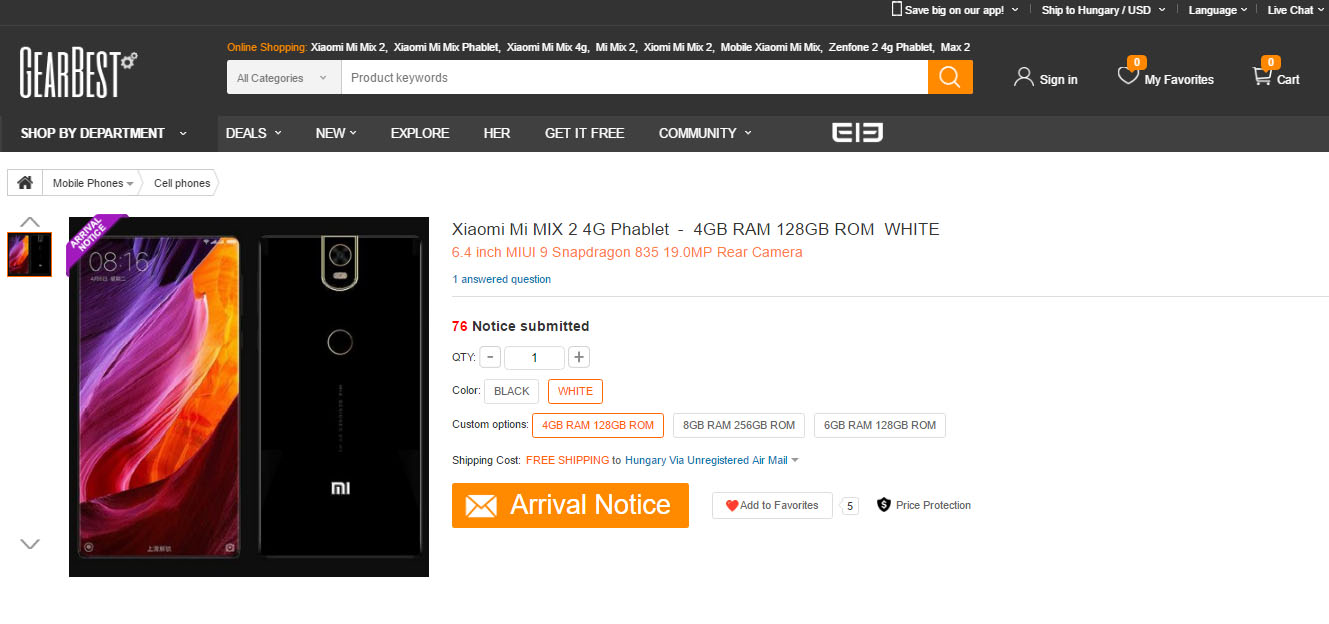Open the All Categories dropdown

284,78
